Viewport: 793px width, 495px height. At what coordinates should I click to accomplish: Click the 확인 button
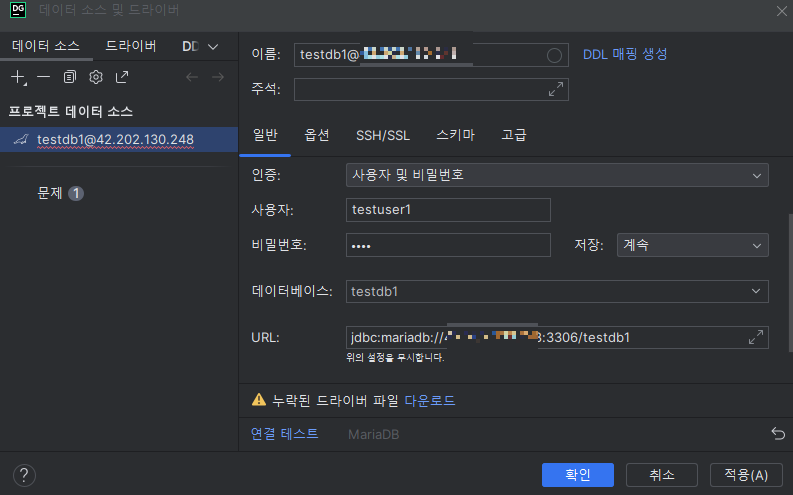point(578,475)
